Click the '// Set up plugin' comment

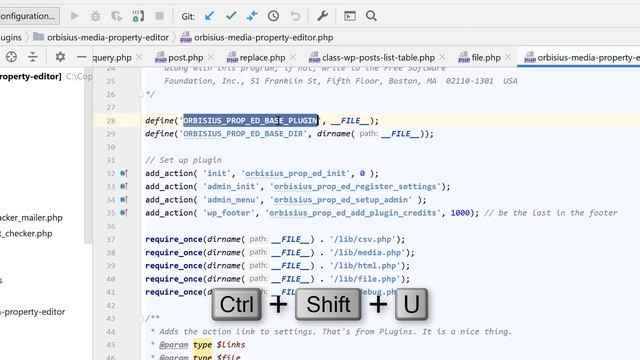(183, 160)
